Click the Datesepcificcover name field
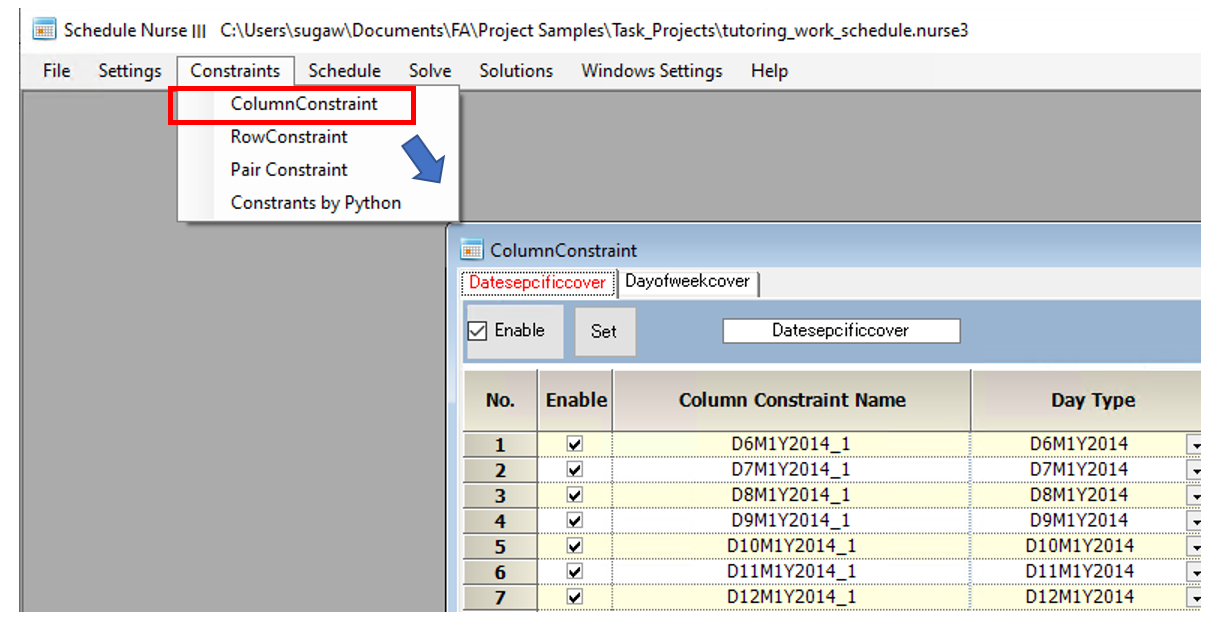 tap(840, 330)
